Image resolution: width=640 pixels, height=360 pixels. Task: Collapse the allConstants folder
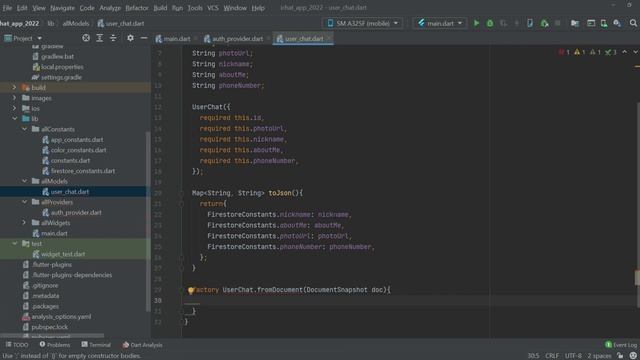(x=24, y=129)
